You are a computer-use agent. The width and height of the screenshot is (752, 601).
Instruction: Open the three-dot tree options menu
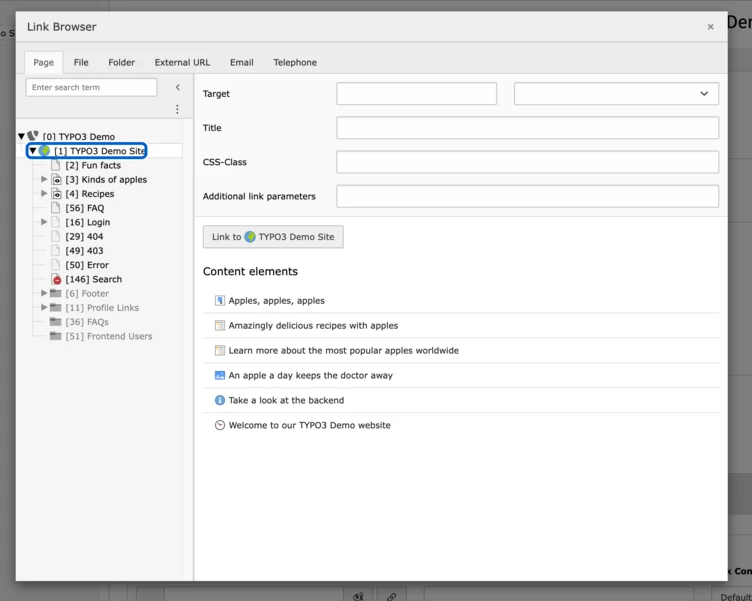(177, 109)
